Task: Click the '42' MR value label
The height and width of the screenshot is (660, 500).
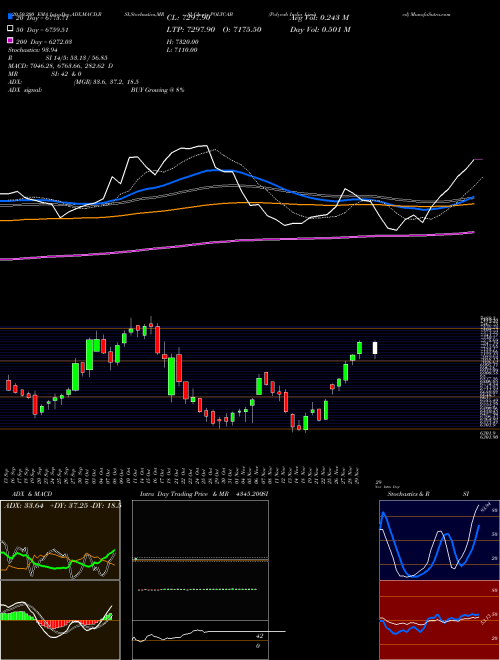Action: point(259,636)
